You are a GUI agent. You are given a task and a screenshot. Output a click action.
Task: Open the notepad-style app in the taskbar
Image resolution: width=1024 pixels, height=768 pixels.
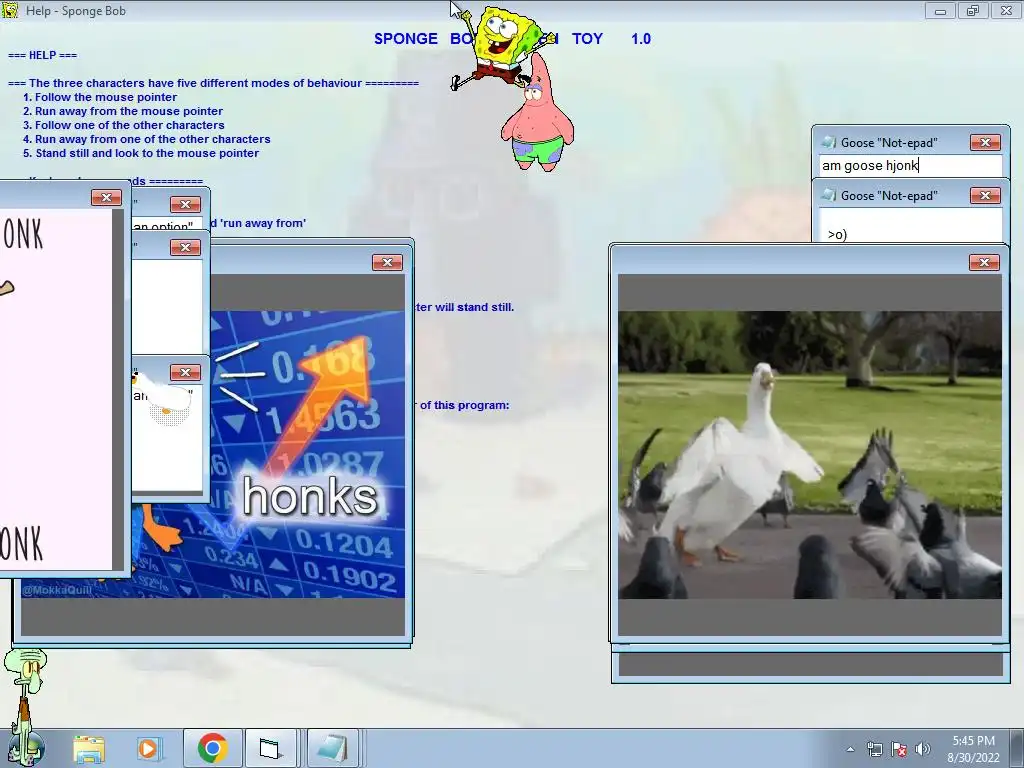pyautogui.click(x=332, y=748)
